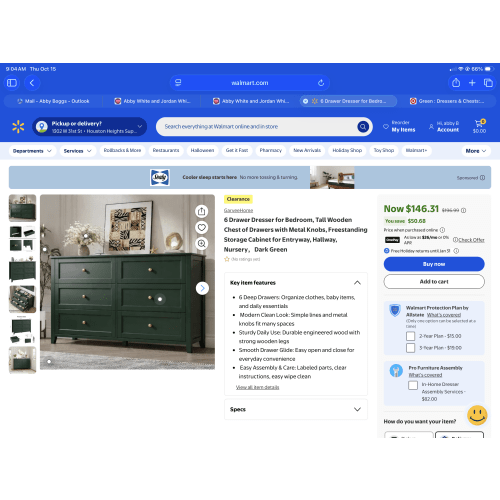500x500 pixels.
Task: Open View all item details link
Action: pos(257,387)
